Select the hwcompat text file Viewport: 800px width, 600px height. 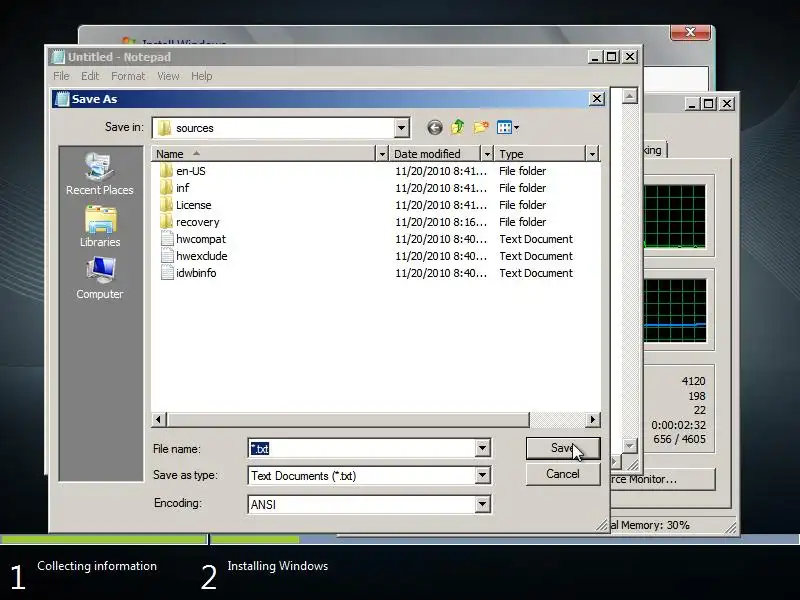[200, 239]
